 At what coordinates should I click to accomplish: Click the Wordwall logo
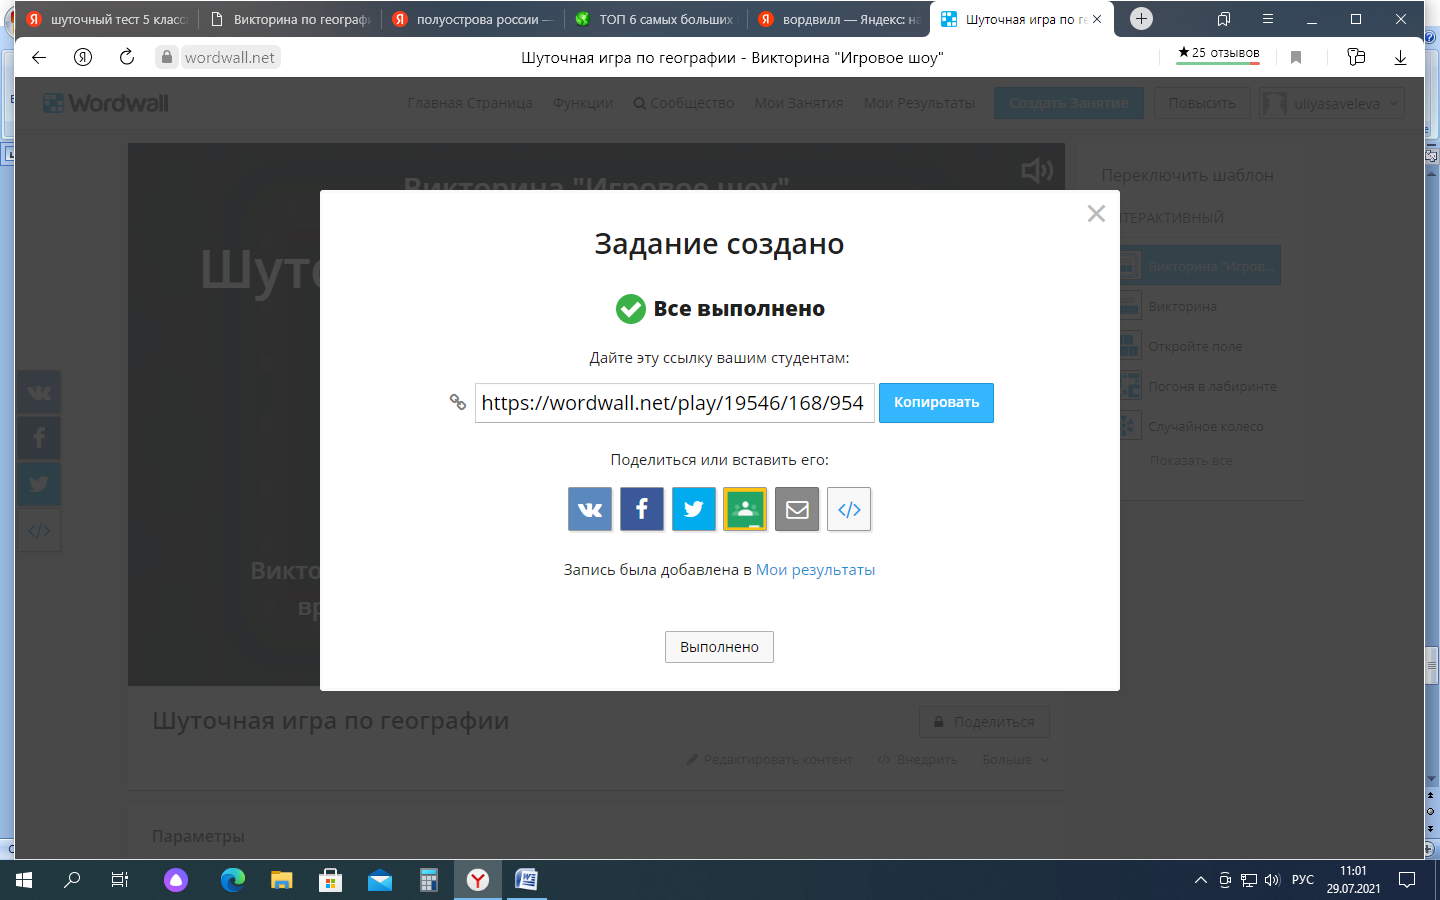point(106,103)
